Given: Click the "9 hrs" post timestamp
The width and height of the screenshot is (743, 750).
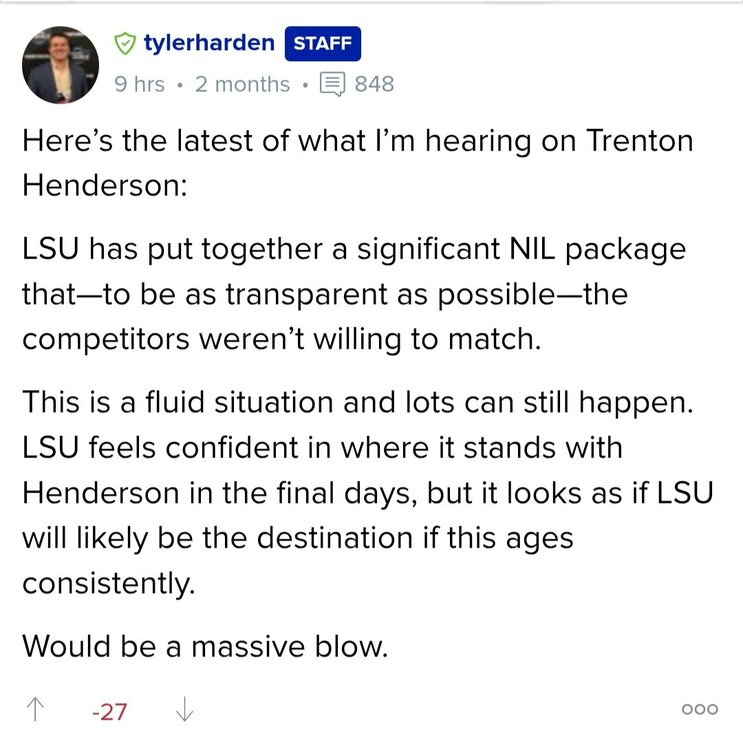Looking at the screenshot, I should (140, 84).
